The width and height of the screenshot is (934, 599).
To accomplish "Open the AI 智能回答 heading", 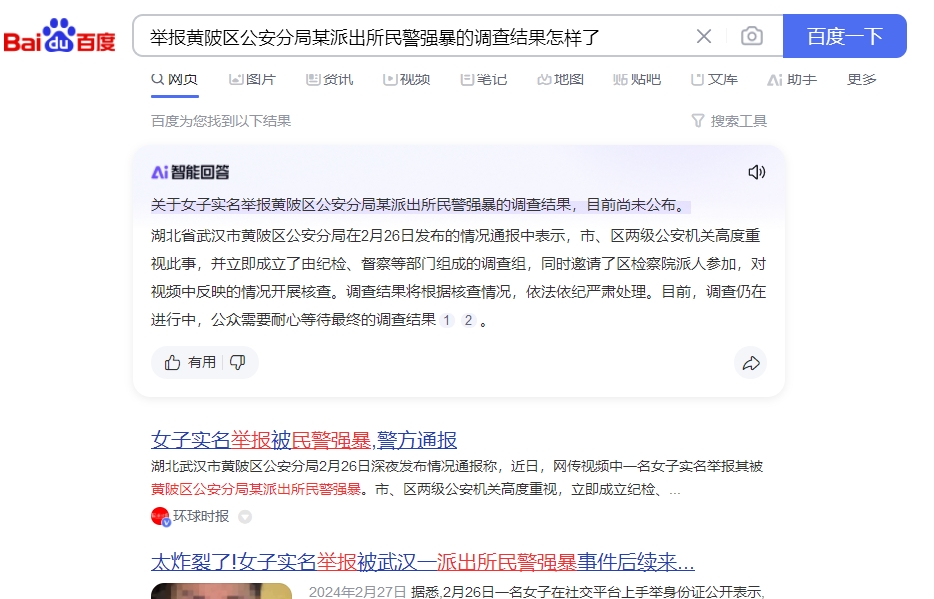I will pyautogui.click(x=191, y=172).
